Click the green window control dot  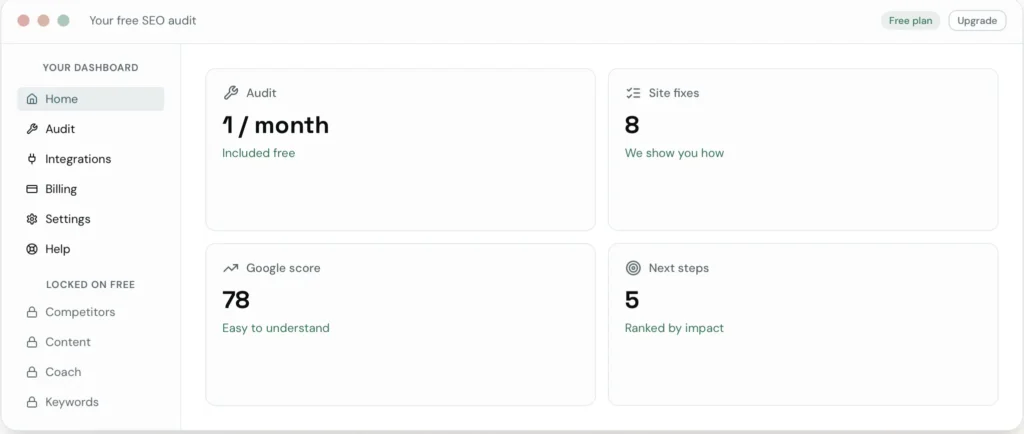point(63,21)
